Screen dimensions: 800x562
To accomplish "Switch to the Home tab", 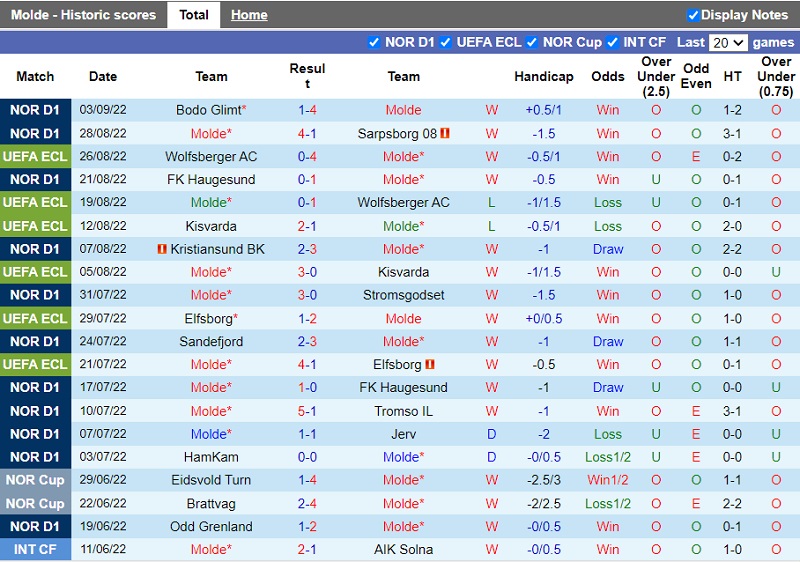I will click(249, 15).
